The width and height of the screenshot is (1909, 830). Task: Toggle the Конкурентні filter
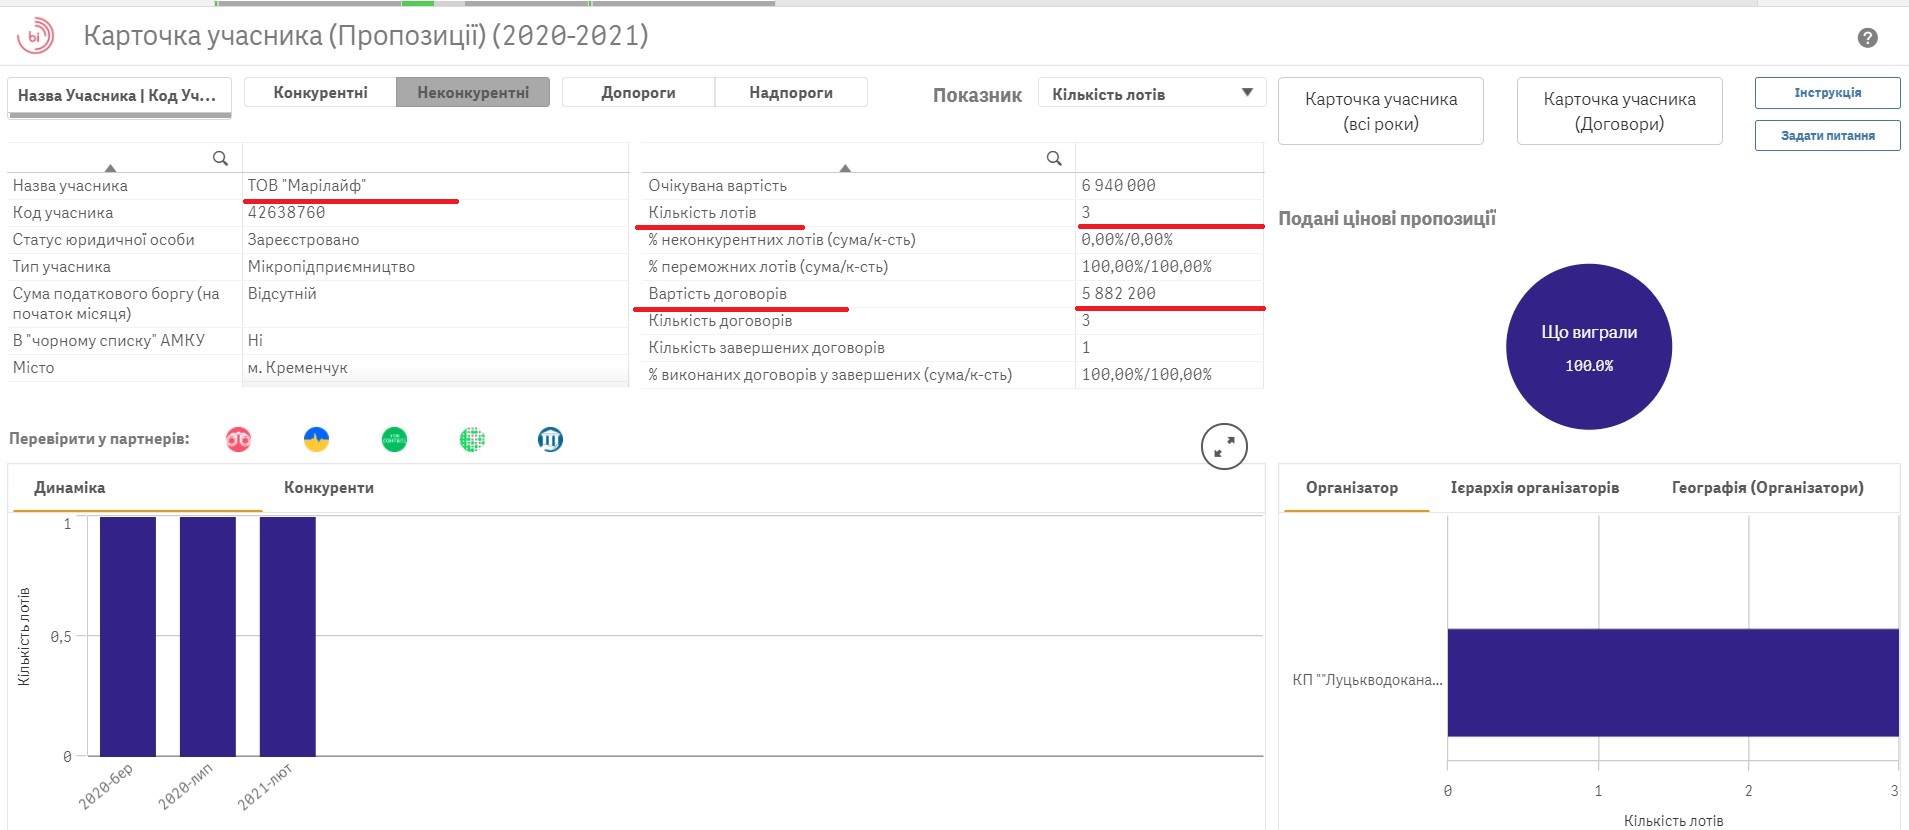(x=320, y=93)
